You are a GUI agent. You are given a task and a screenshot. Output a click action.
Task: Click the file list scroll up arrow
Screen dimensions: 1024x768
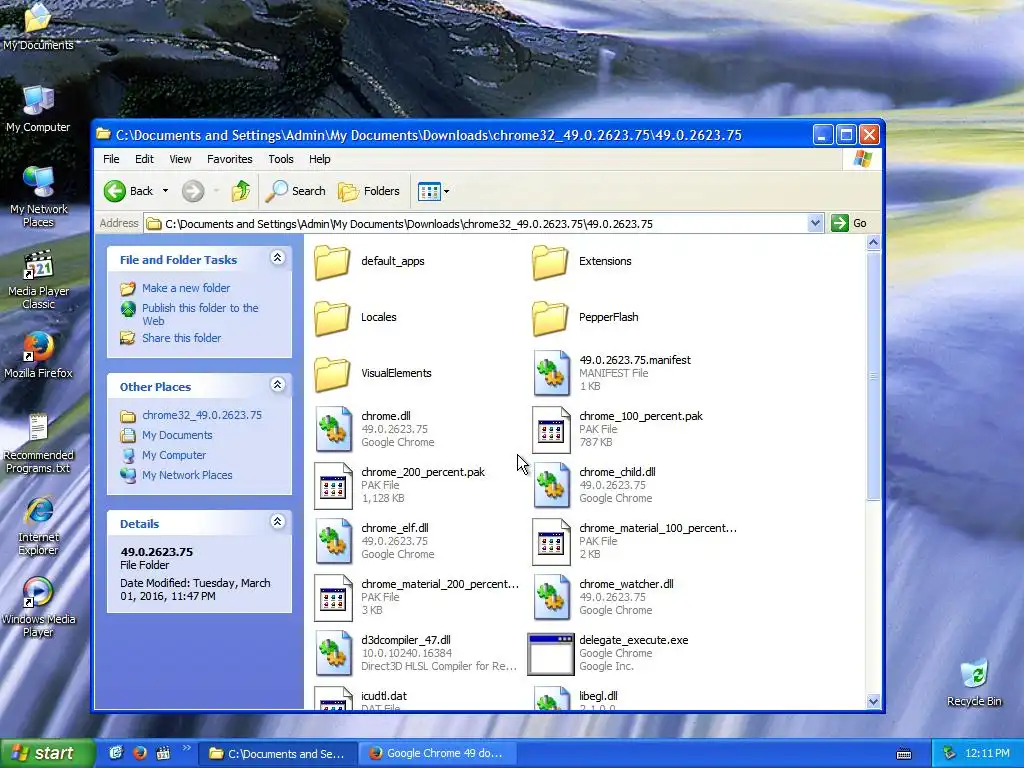873,242
